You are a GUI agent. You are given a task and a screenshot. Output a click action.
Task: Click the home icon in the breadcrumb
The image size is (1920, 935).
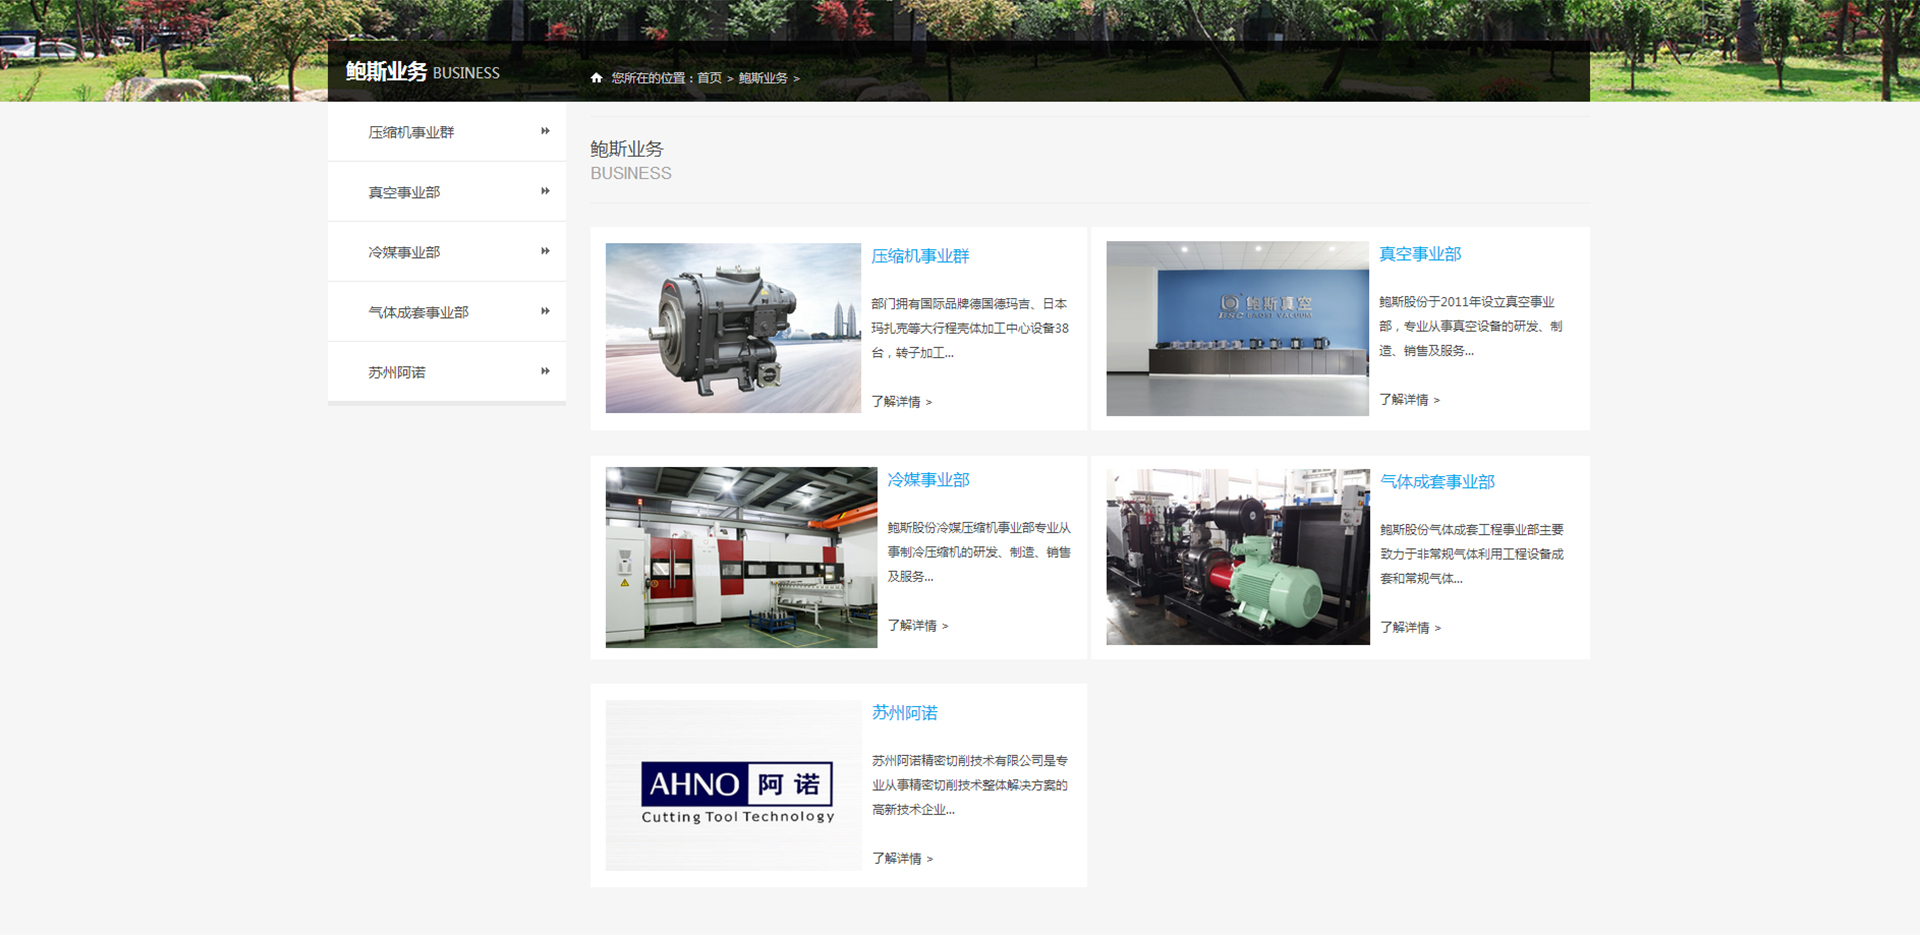click(x=596, y=78)
